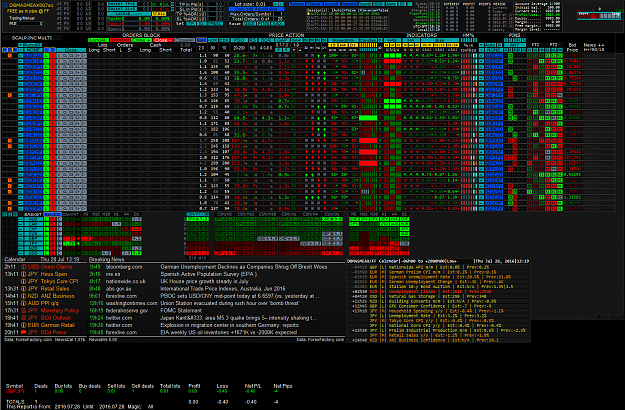
Task: Click the bloomberg.com news source
Action: pos(123,267)
